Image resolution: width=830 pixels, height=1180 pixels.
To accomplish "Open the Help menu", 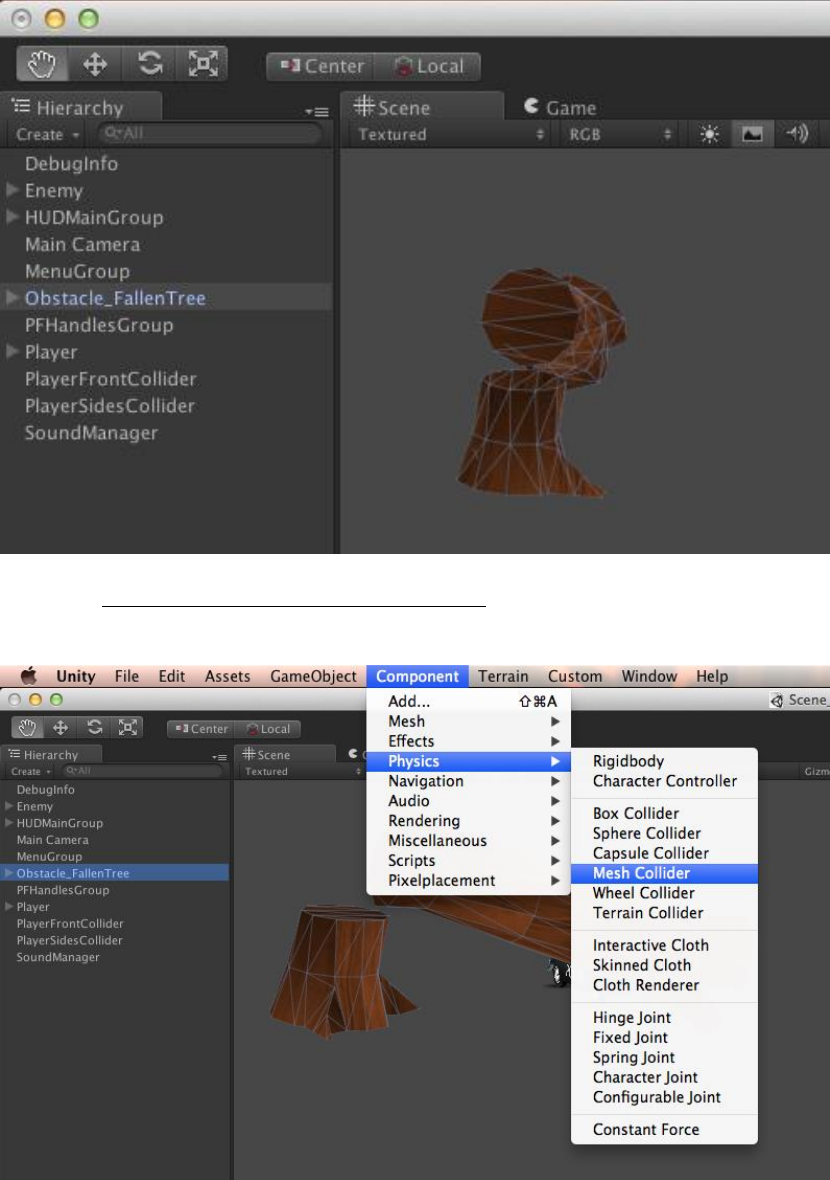I will coord(712,676).
